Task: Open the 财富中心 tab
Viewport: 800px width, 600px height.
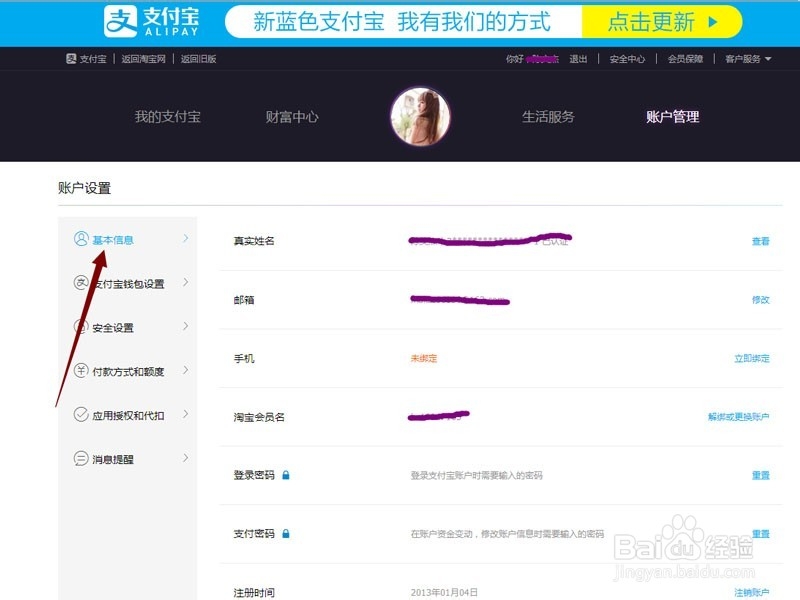Action: click(292, 117)
